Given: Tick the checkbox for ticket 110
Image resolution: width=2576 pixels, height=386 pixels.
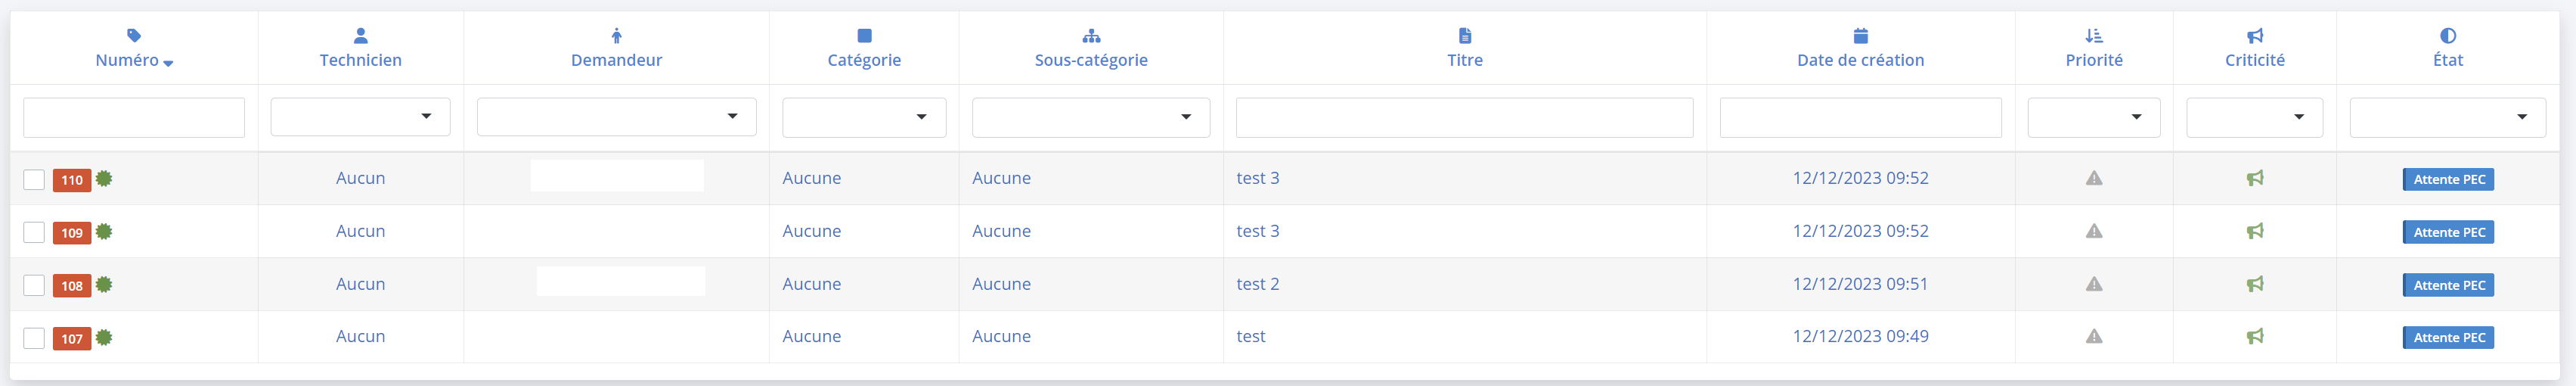Looking at the screenshot, I should pos(34,180).
